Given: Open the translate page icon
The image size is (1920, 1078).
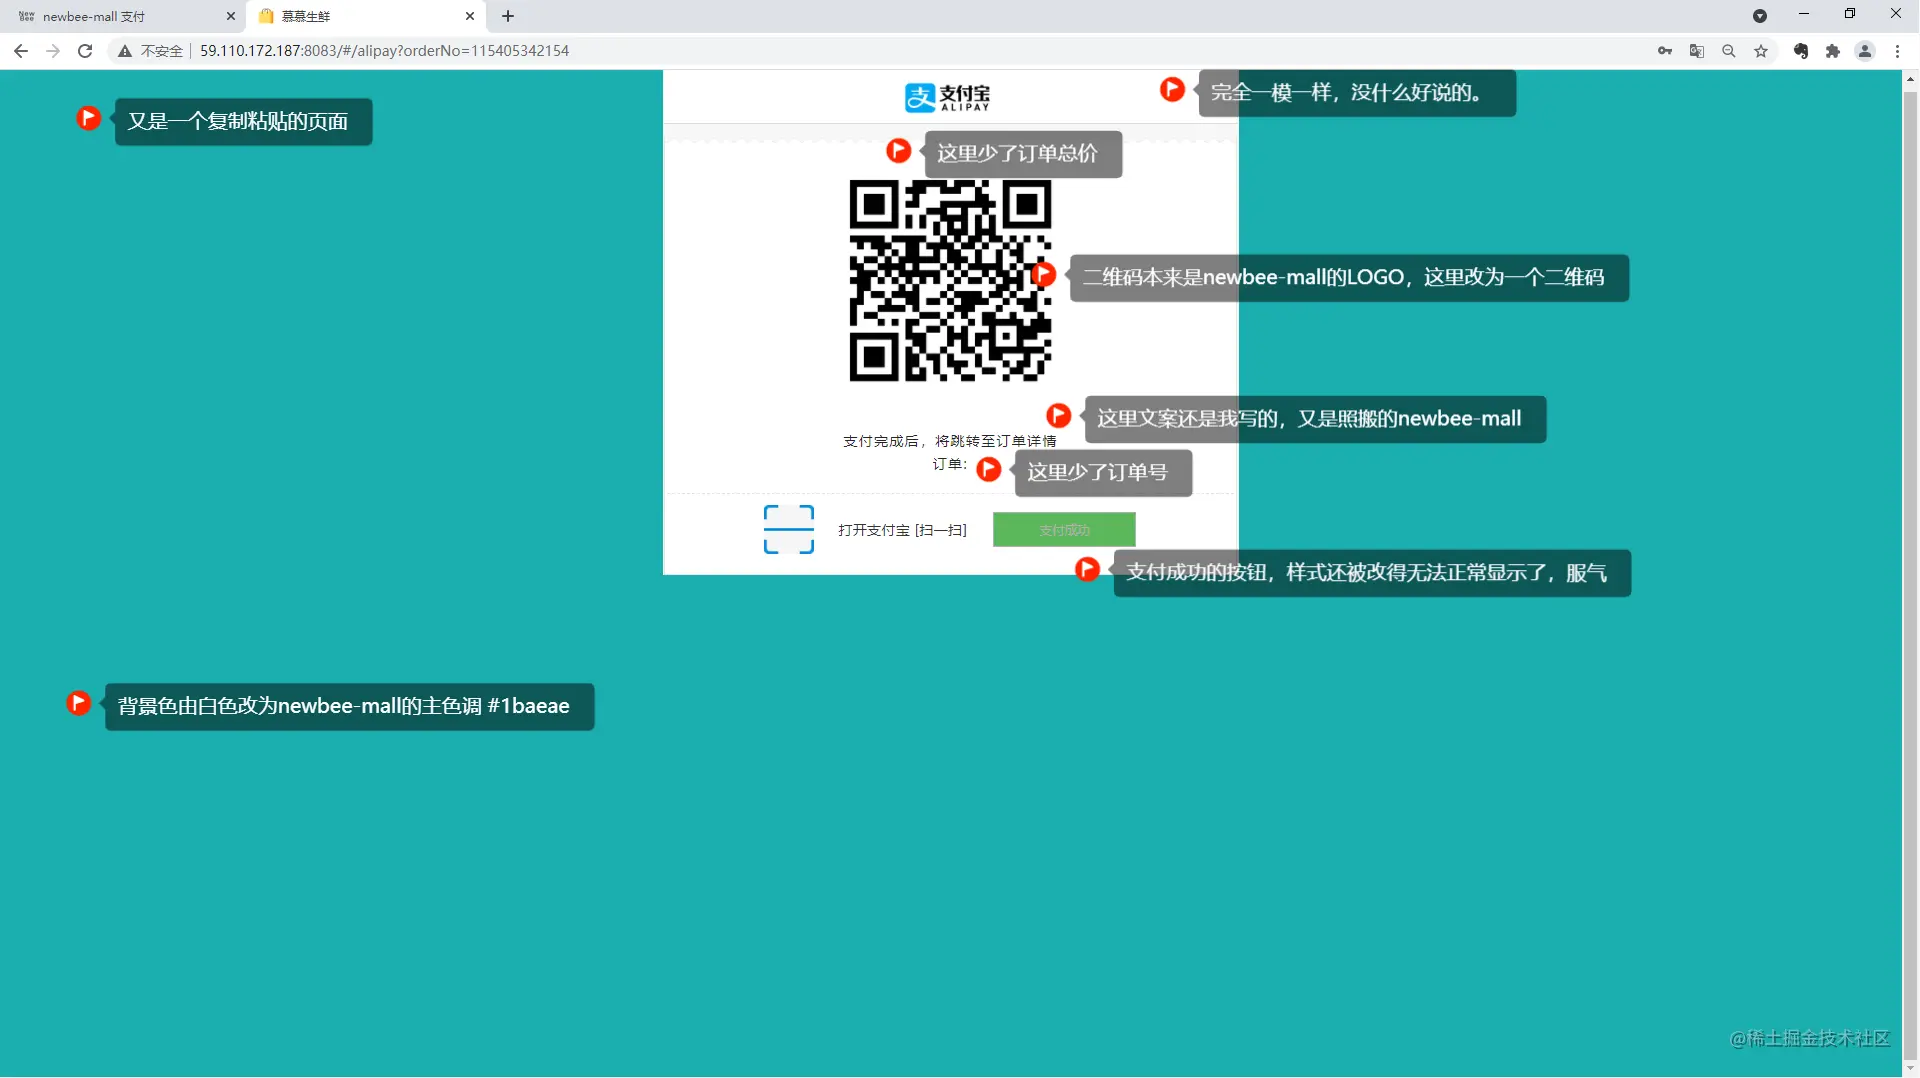Looking at the screenshot, I should (x=1697, y=51).
